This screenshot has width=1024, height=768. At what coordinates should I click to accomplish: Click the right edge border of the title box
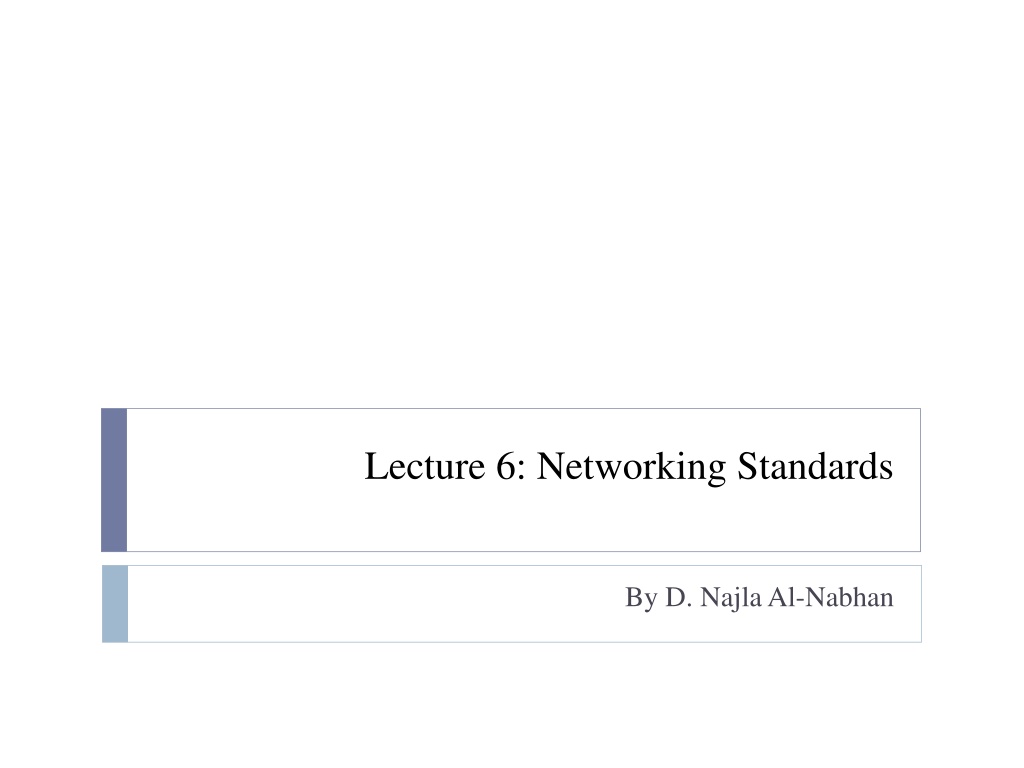[921, 480]
